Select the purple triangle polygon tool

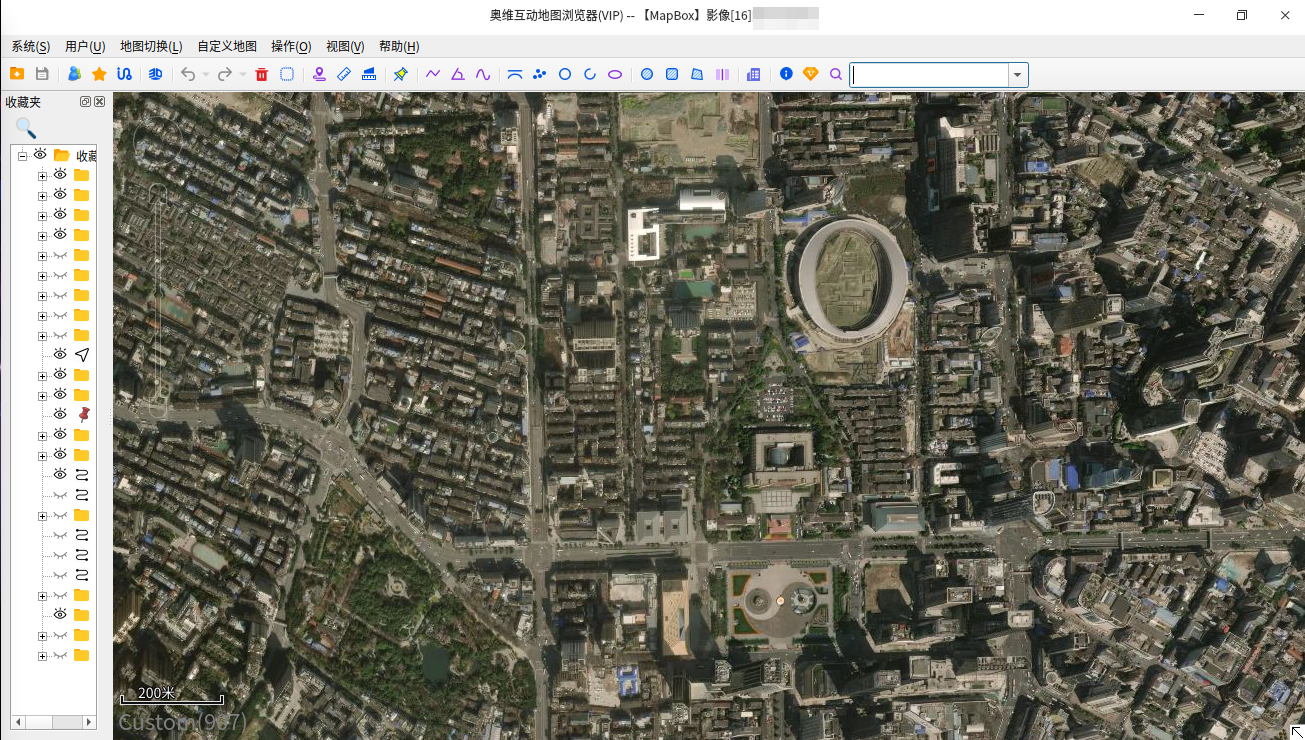pyautogui.click(x=457, y=74)
